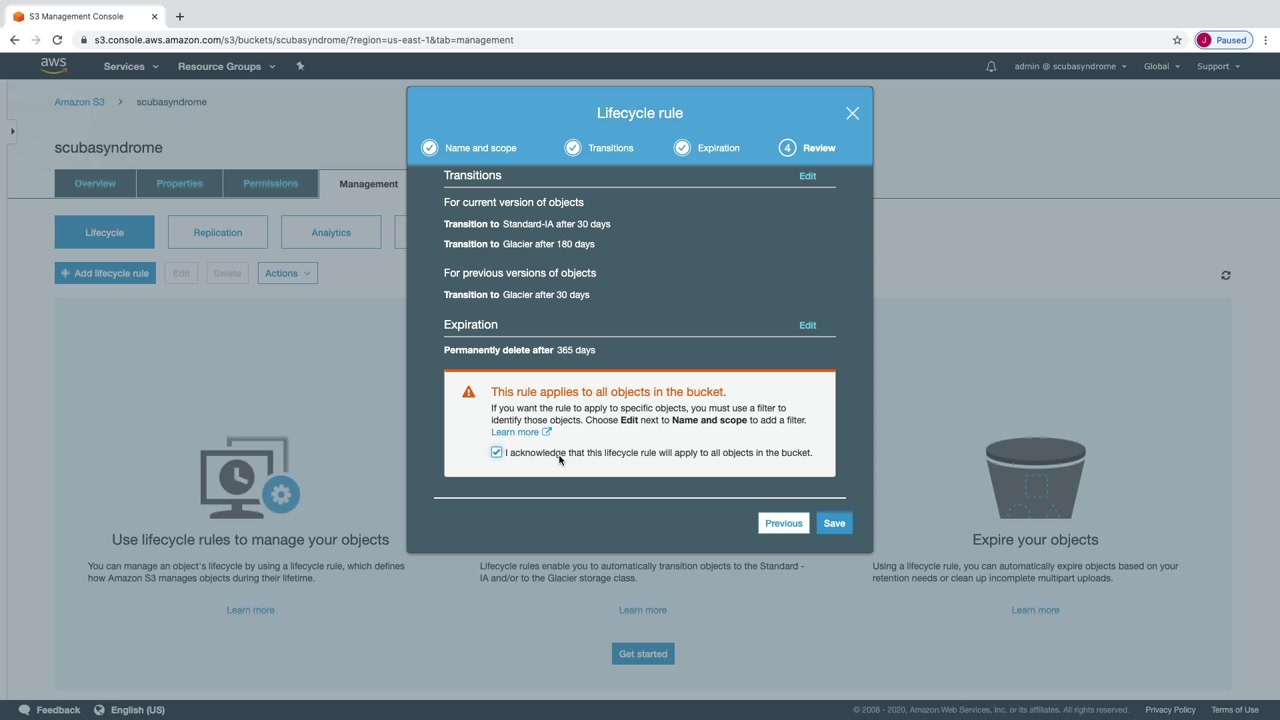Switch to the Permissions tab
Screen dimensions: 1280x720
pyautogui.click(x=270, y=184)
